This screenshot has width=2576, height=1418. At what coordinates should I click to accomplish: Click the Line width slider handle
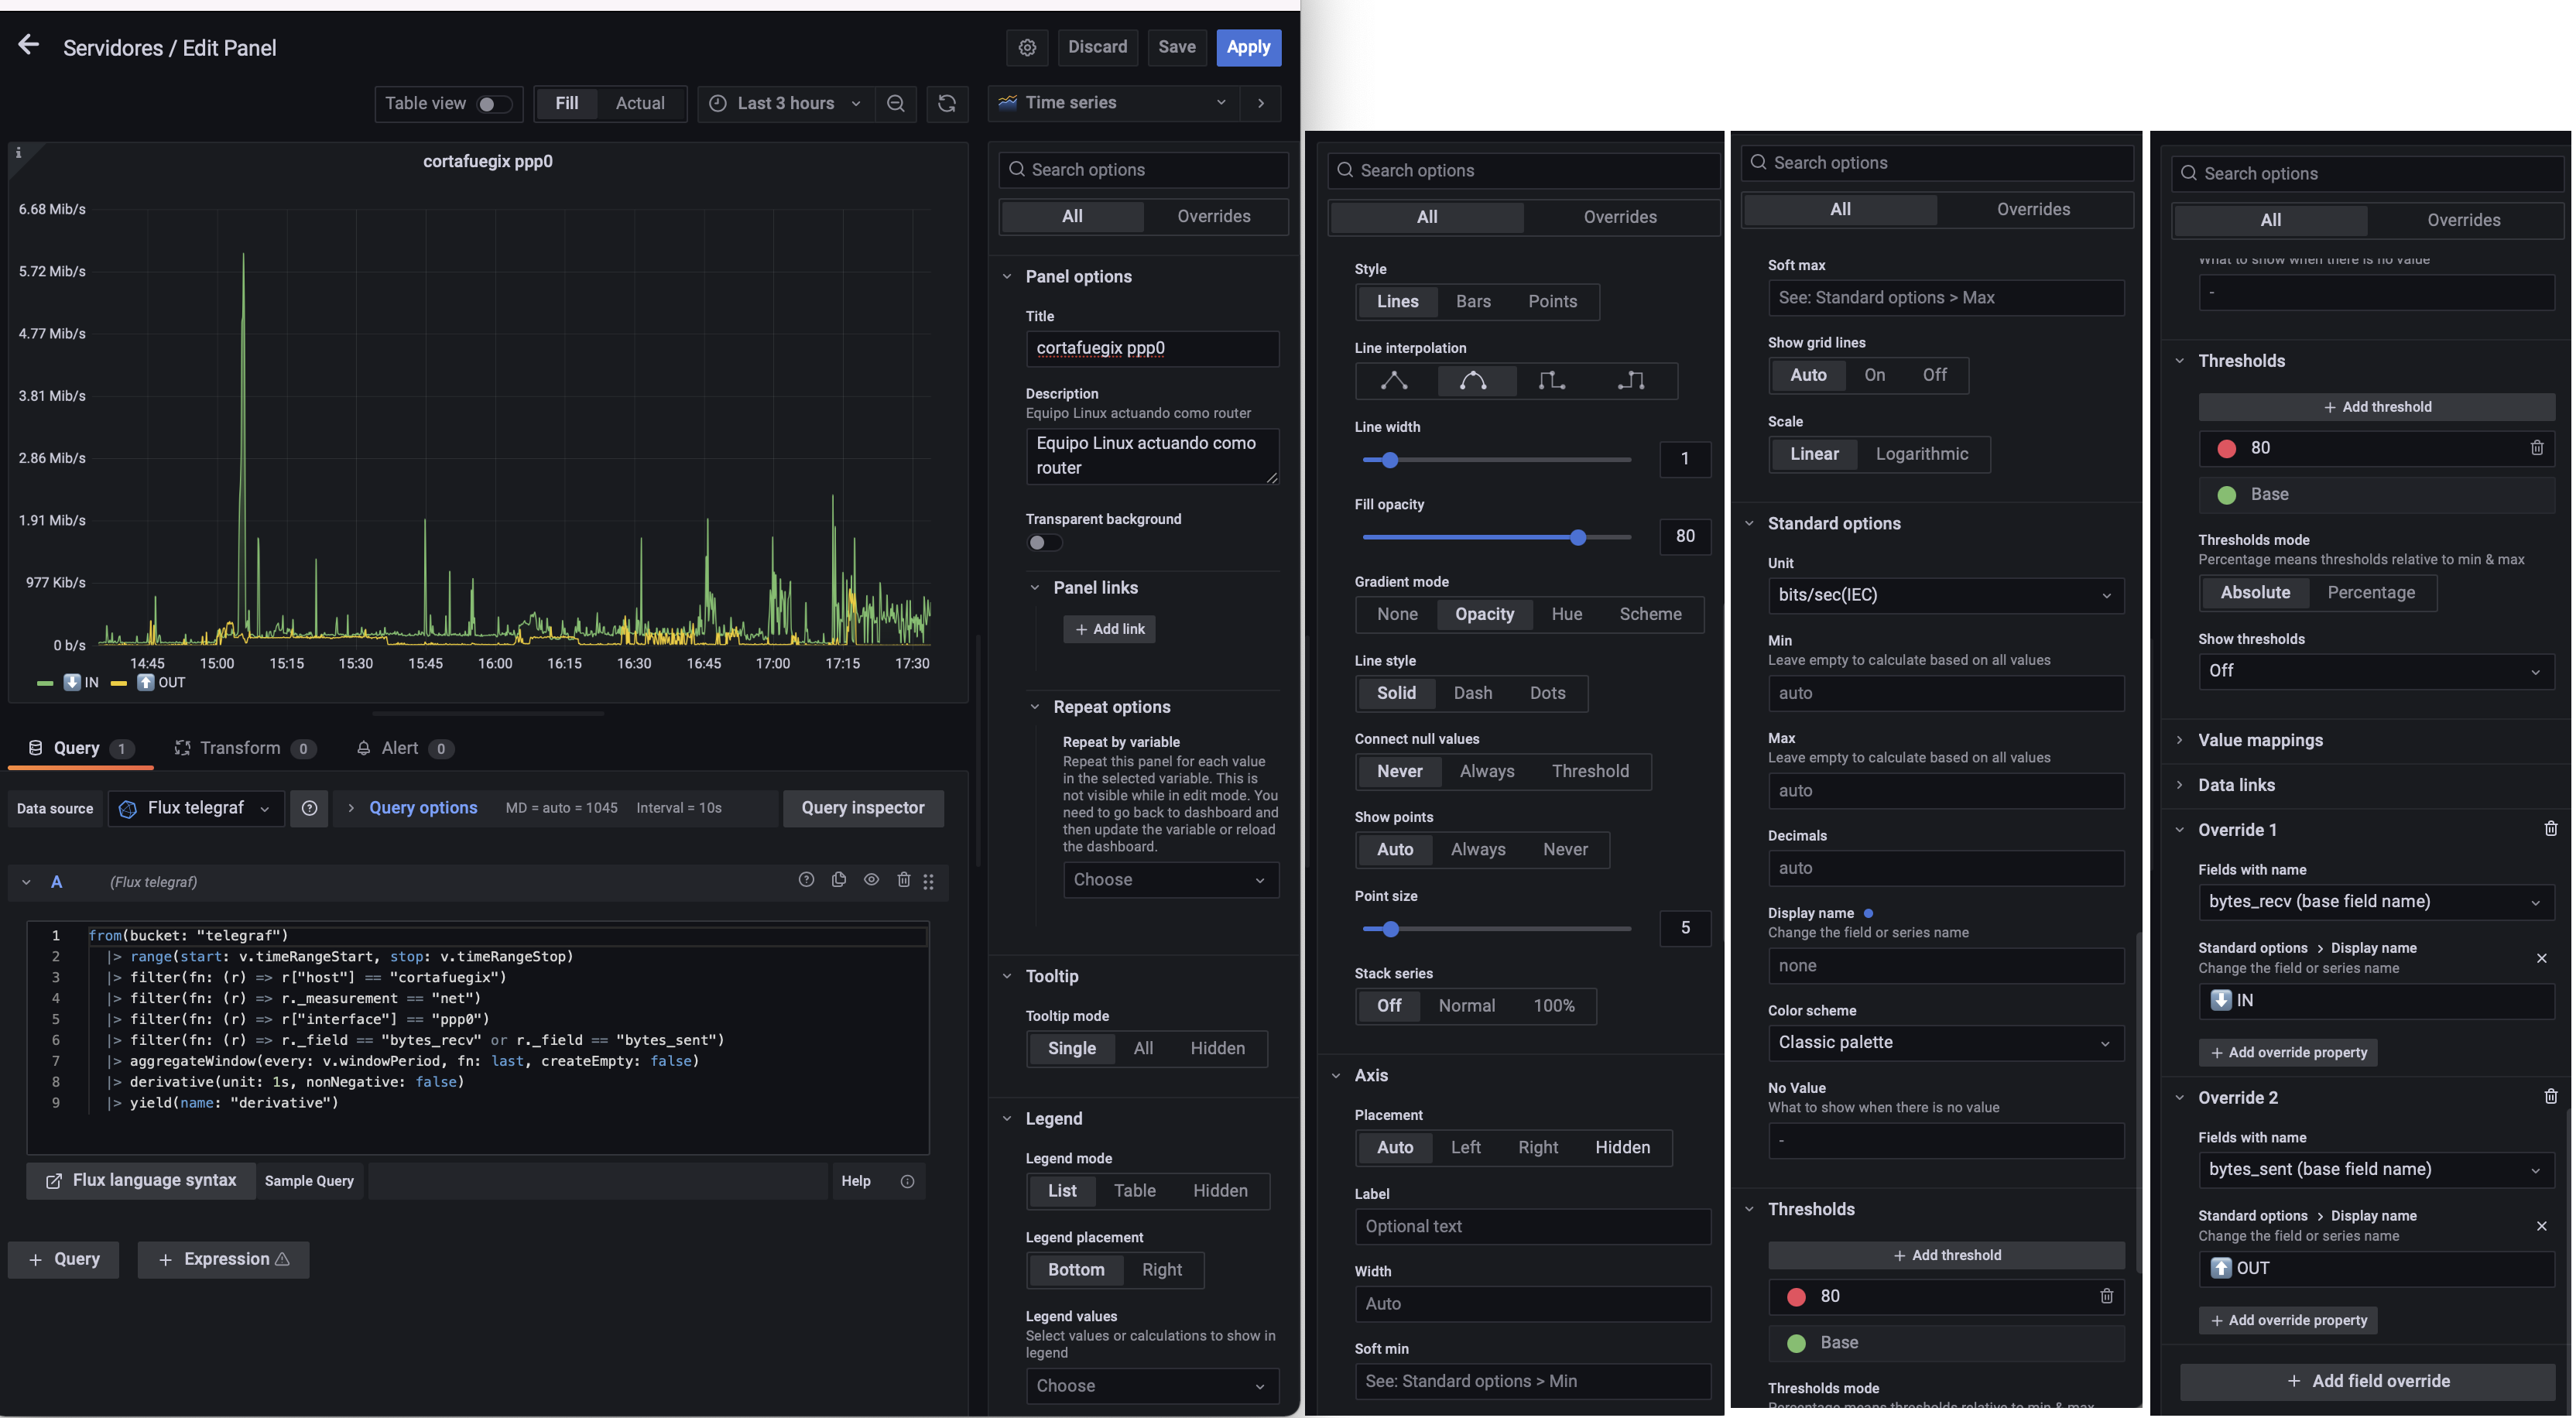[x=1389, y=460]
